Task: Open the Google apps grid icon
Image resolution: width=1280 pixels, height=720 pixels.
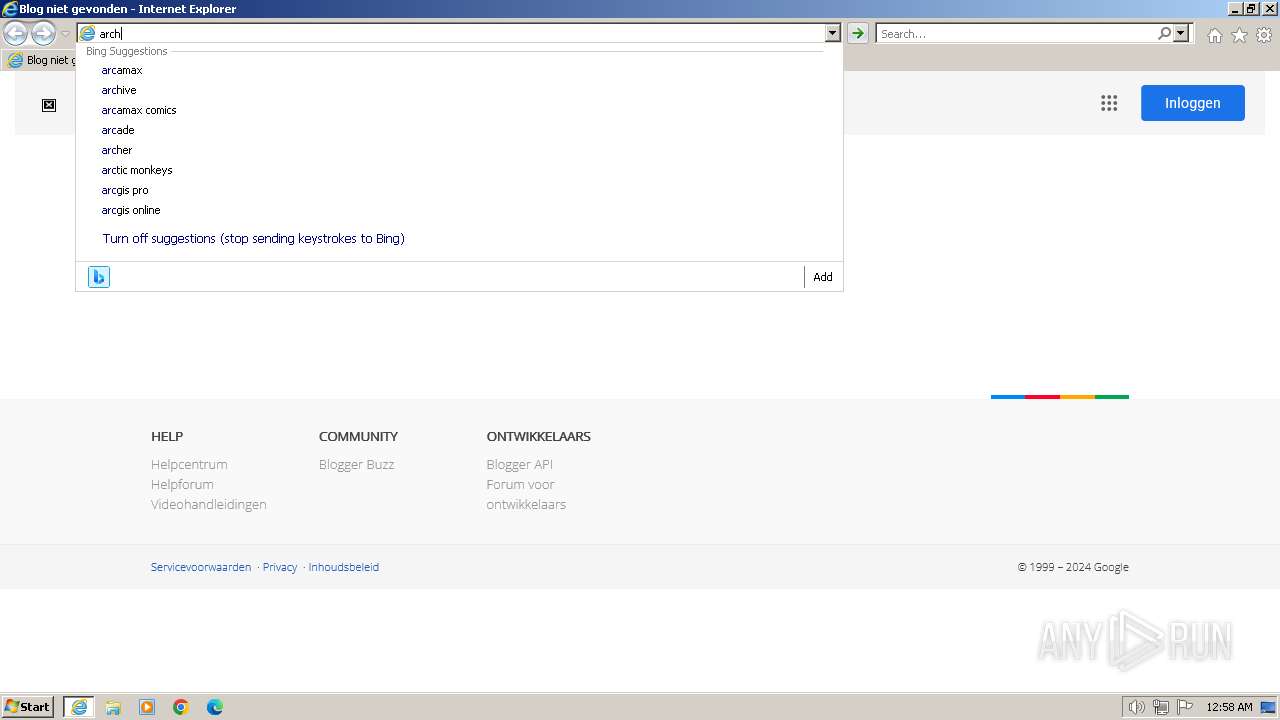Action: (1109, 103)
